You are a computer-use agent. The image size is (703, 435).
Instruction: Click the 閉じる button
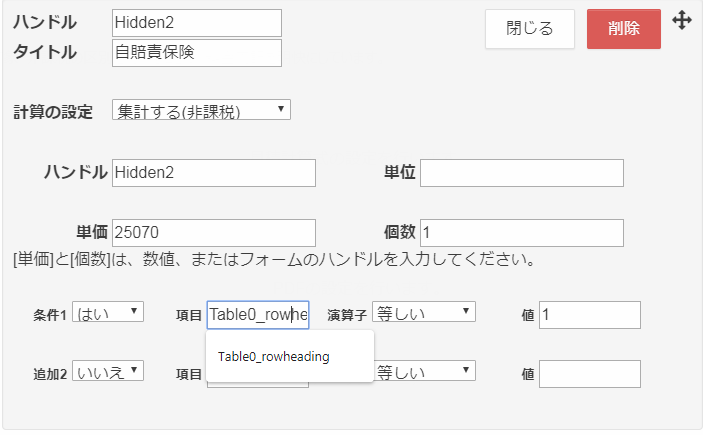coord(529,29)
